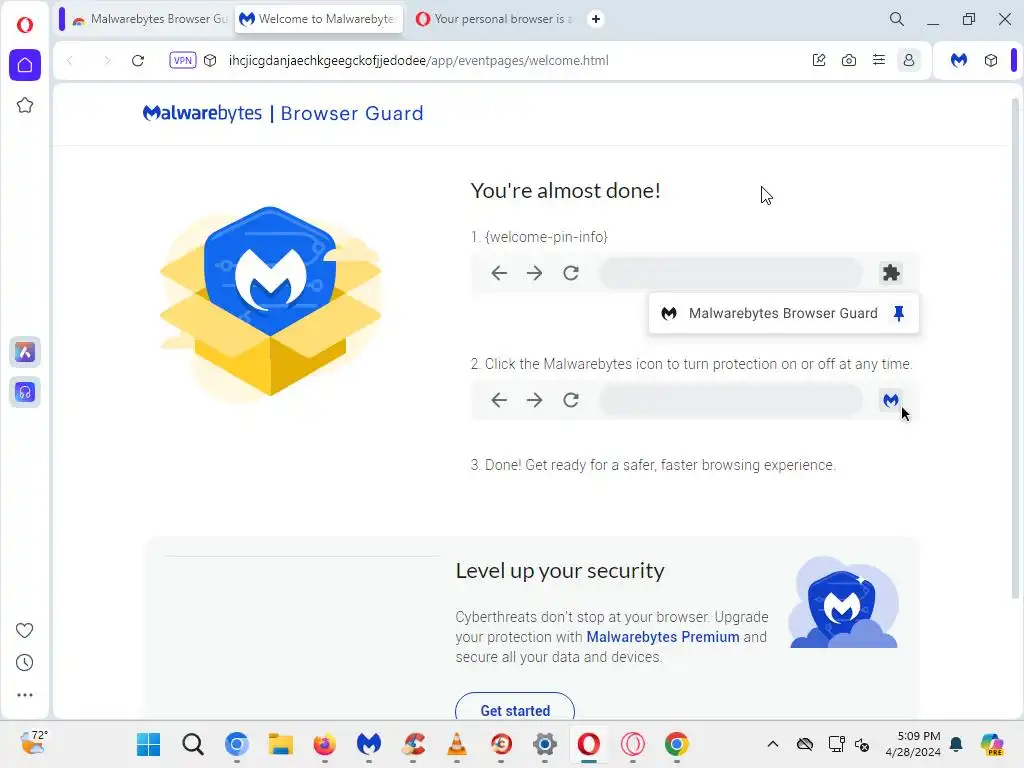Click the Malwarebytes extension icon in toolbar
Screen dimensions: 1024x768
point(959,60)
